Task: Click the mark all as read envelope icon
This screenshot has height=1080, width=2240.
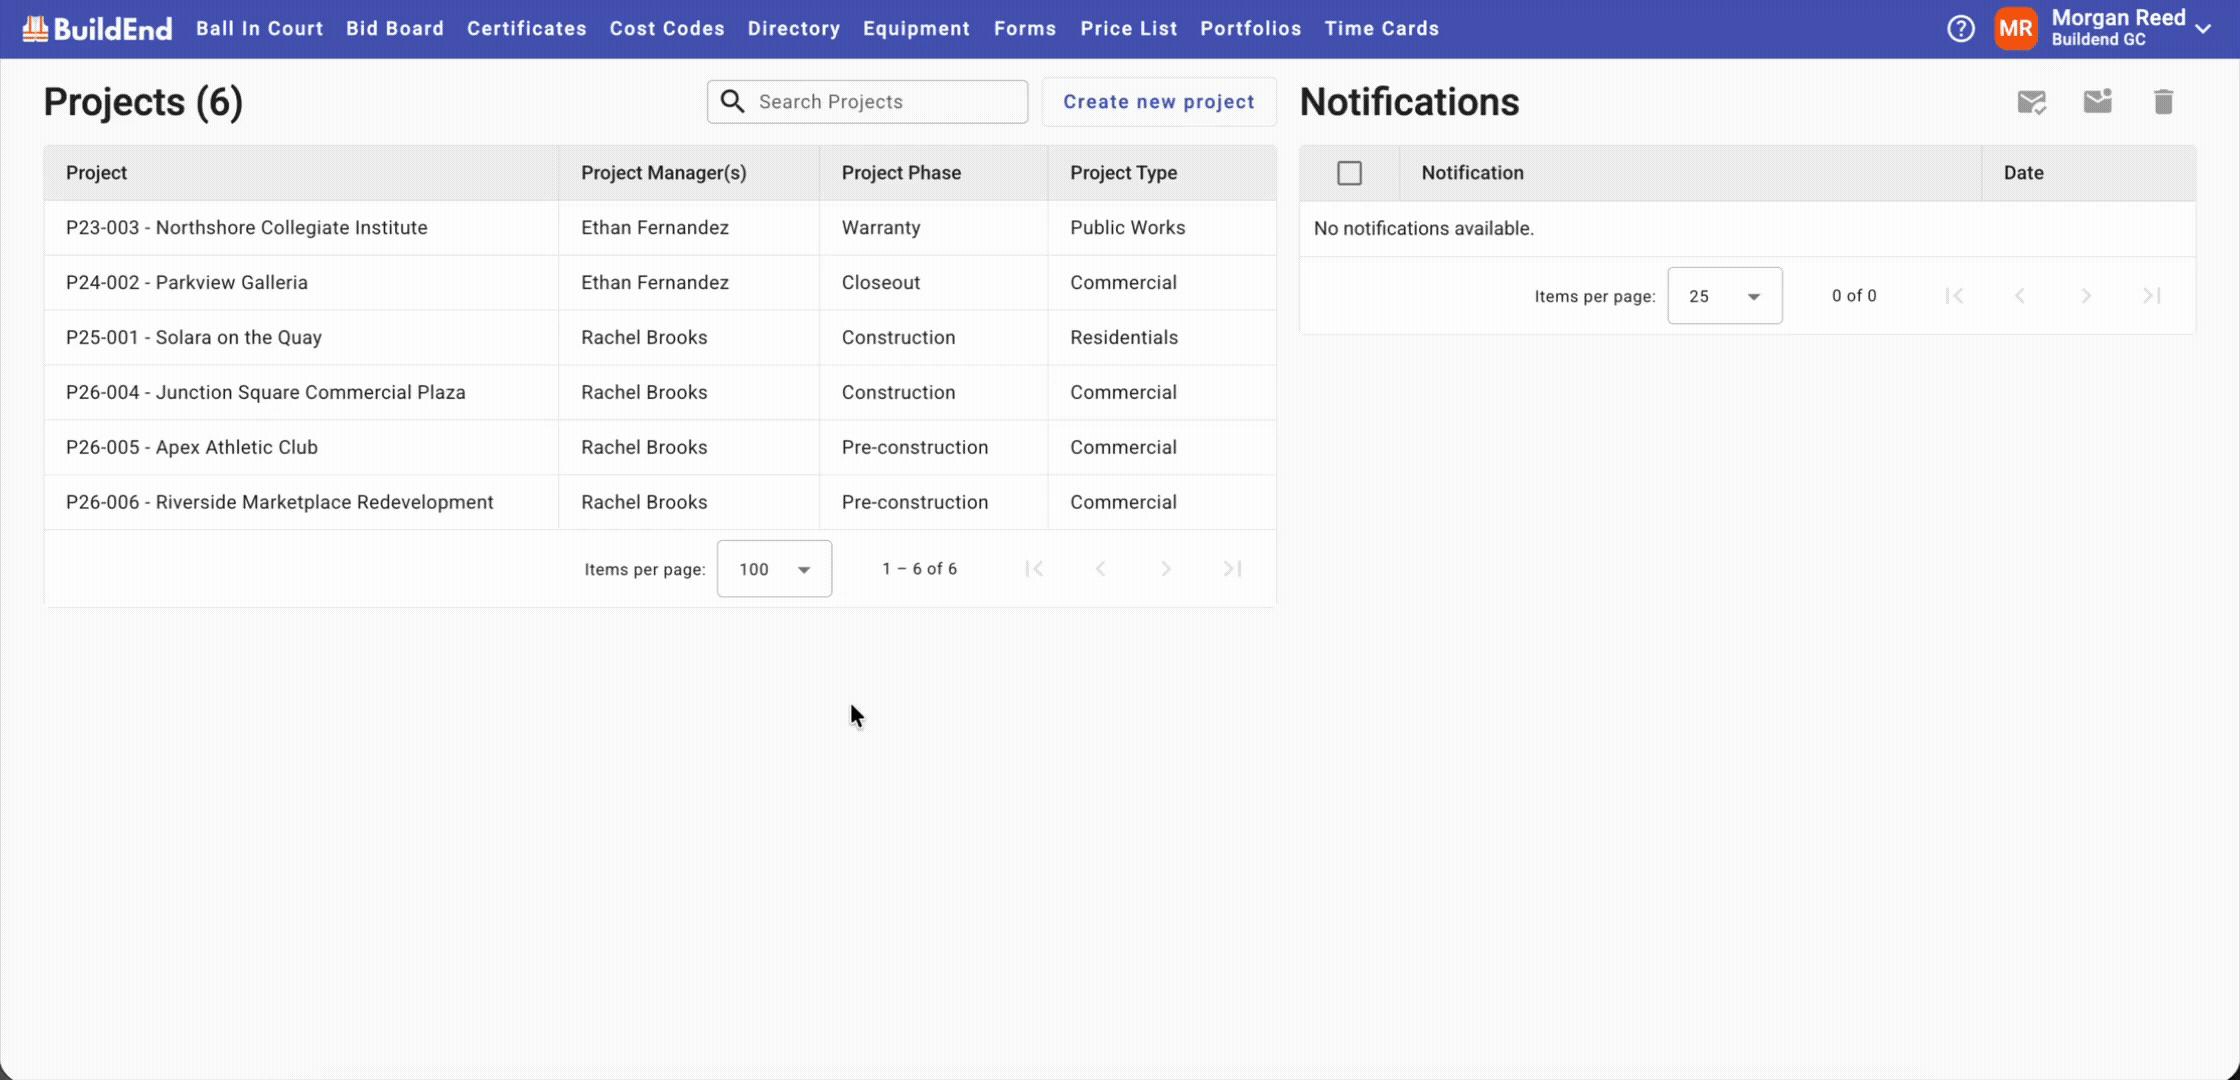Action: [2032, 102]
